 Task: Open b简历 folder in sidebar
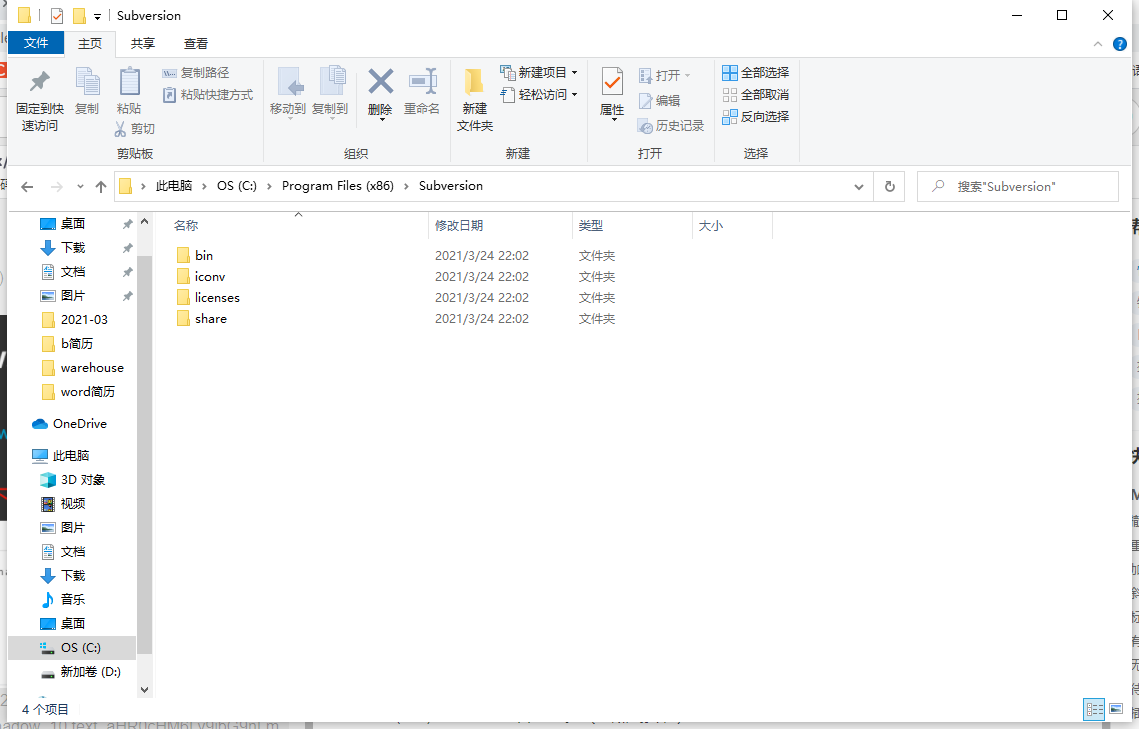click(77, 343)
